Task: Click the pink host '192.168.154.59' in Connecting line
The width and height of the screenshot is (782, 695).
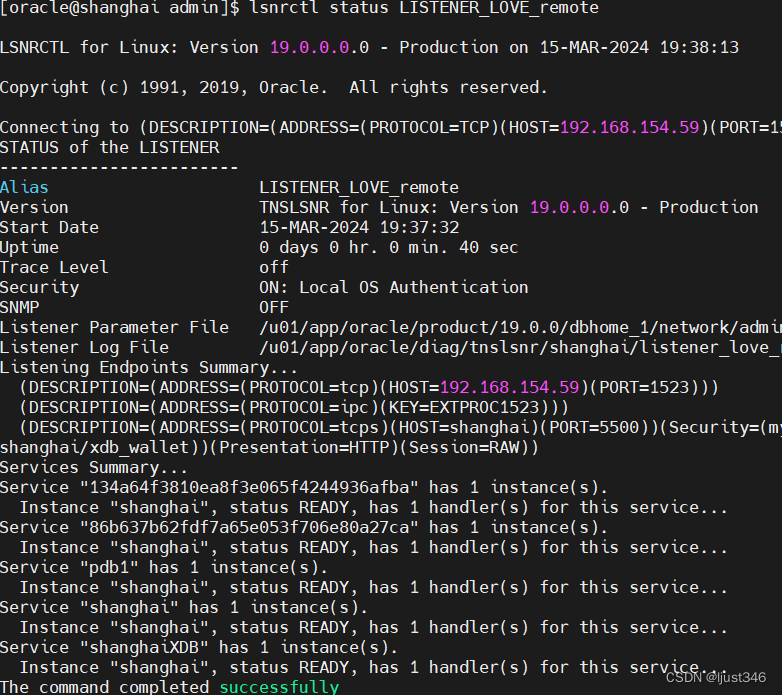Action: [x=629, y=128]
